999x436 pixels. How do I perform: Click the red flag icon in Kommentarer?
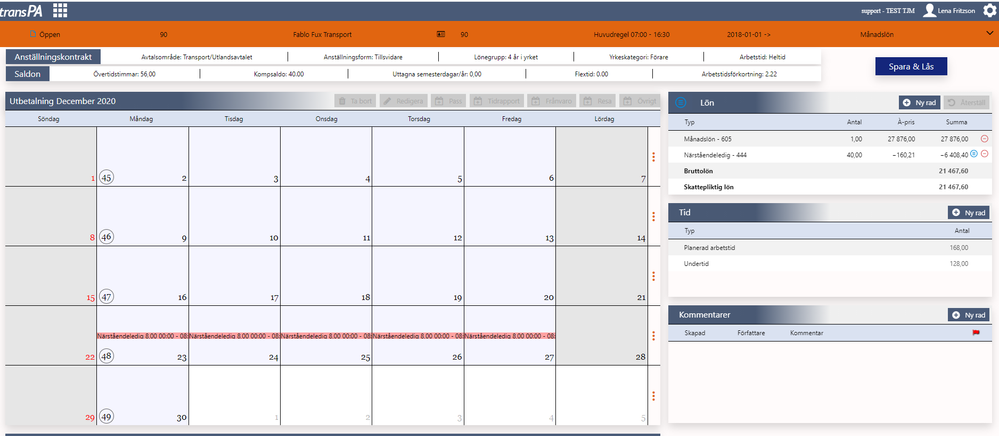click(975, 333)
